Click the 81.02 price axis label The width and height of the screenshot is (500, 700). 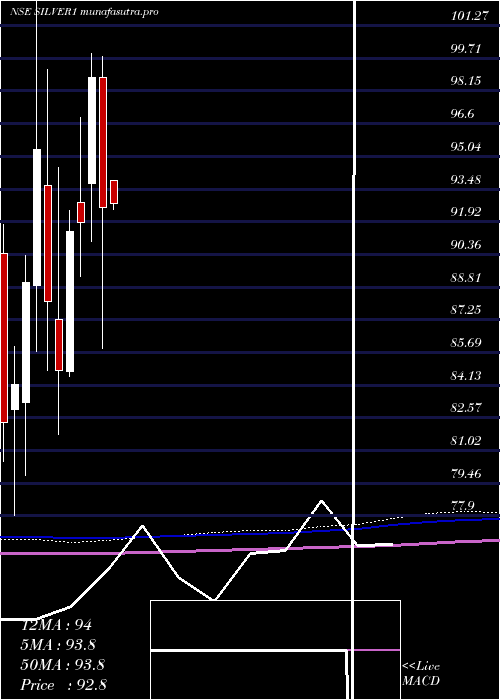(466, 441)
